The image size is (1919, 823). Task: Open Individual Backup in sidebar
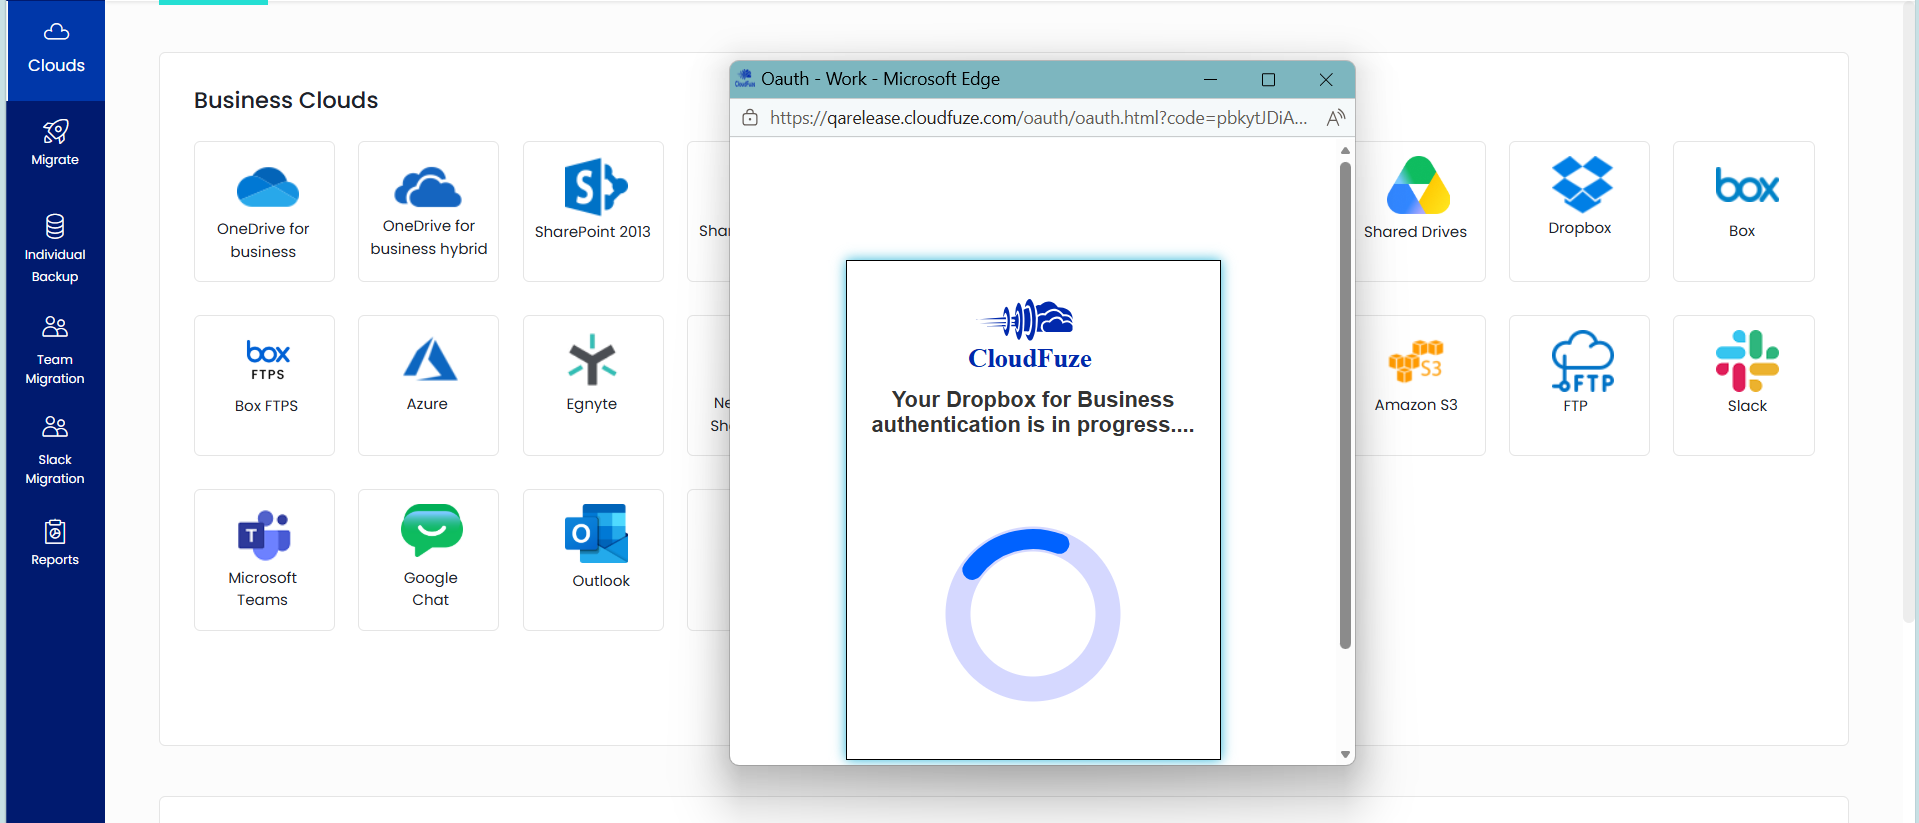tap(55, 248)
